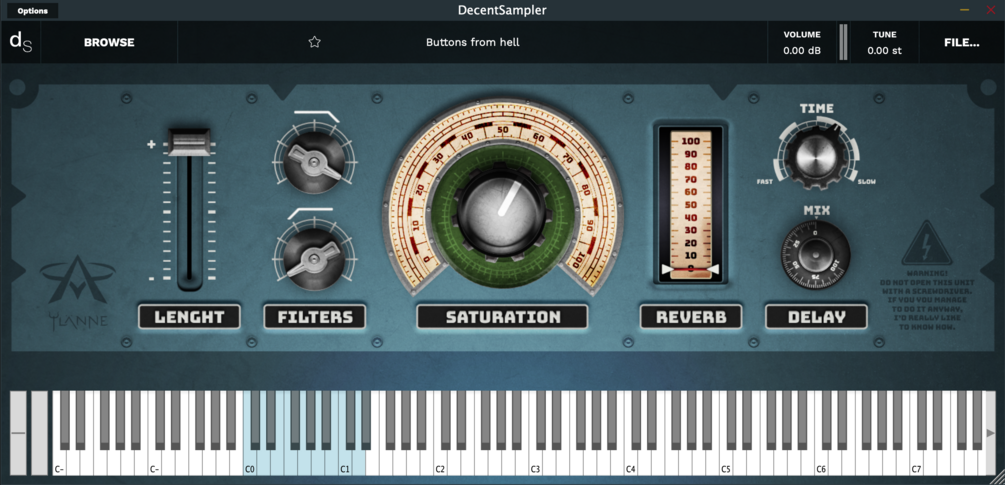
Task: Click the lower high-pass filter knob
Action: click(314, 259)
